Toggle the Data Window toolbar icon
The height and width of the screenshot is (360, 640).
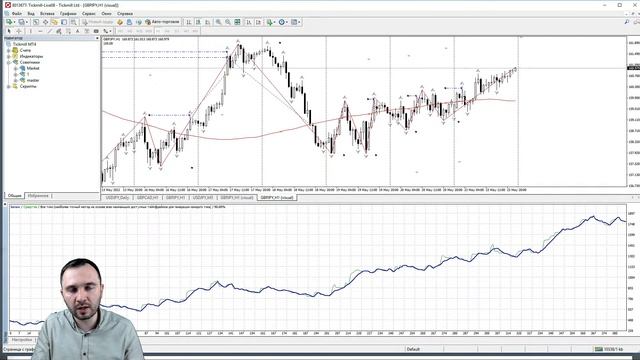tap(45, 22)
